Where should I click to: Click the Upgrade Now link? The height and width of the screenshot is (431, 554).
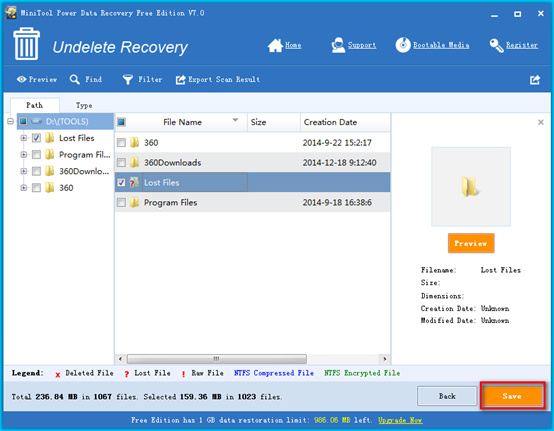(400, 420)
